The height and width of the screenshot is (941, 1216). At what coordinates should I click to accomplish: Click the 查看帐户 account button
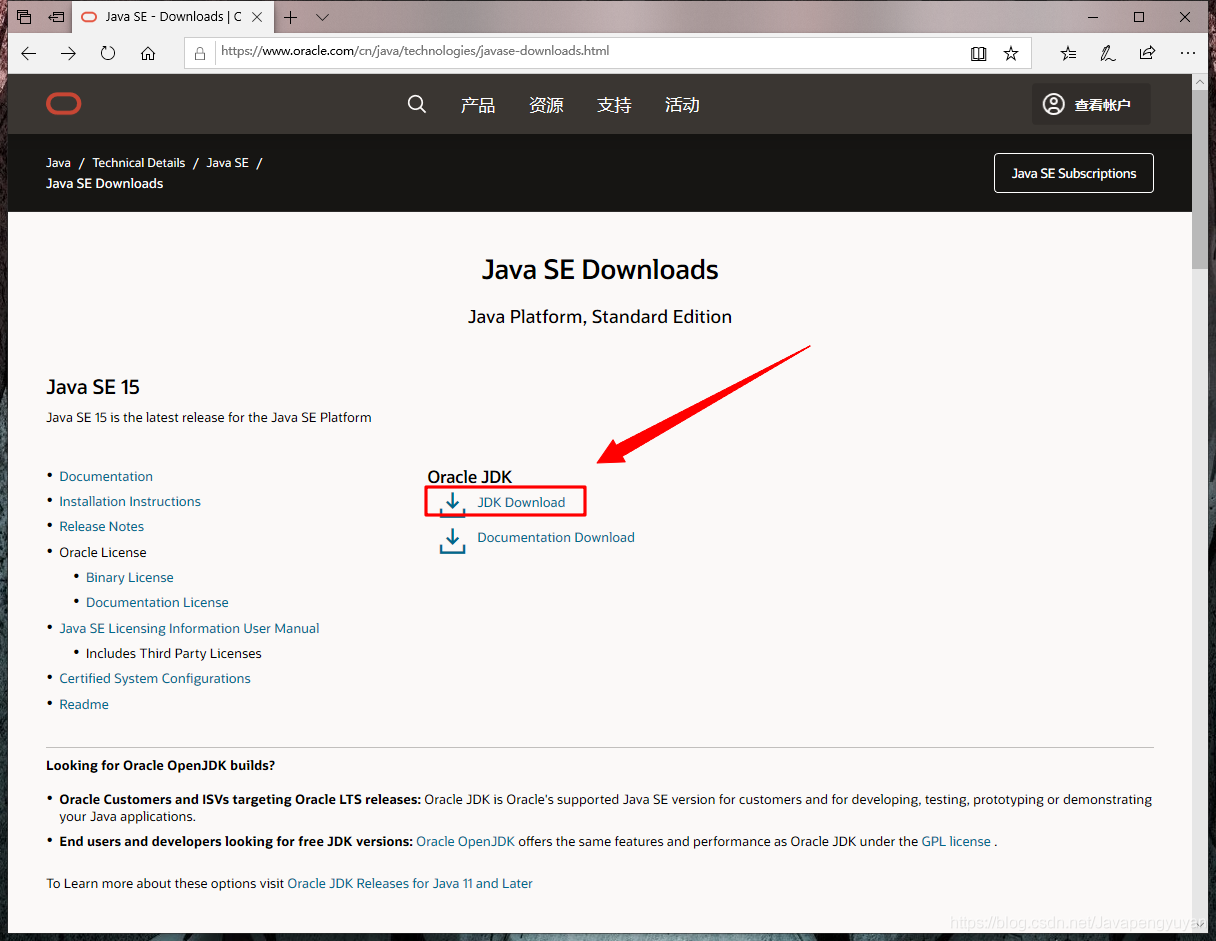[1090, 104]
